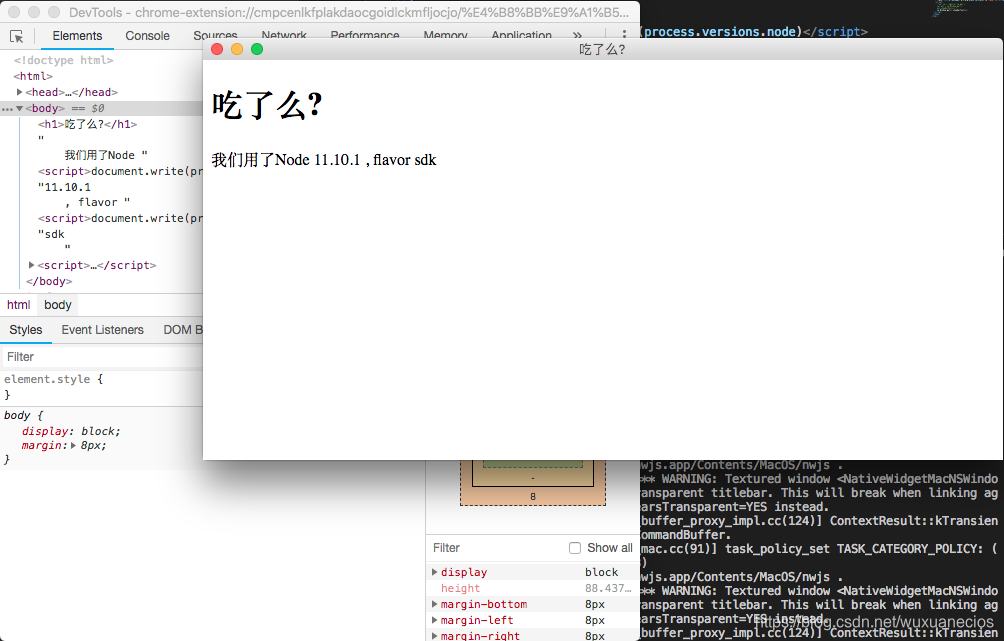Open the Memory tab
Image resolution: width=1004 pixels, height=641 pixels.
pyautogui.click(x=445, y=35)
